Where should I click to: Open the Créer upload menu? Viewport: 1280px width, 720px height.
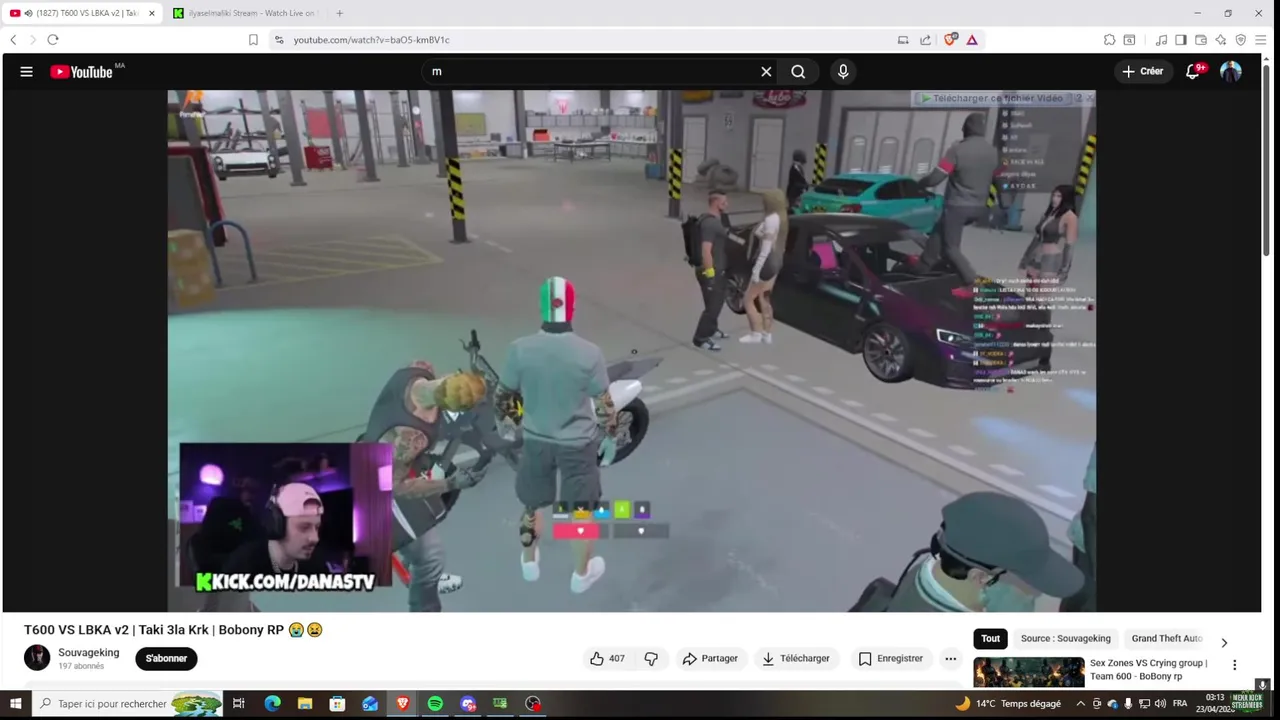point(1143,72)
